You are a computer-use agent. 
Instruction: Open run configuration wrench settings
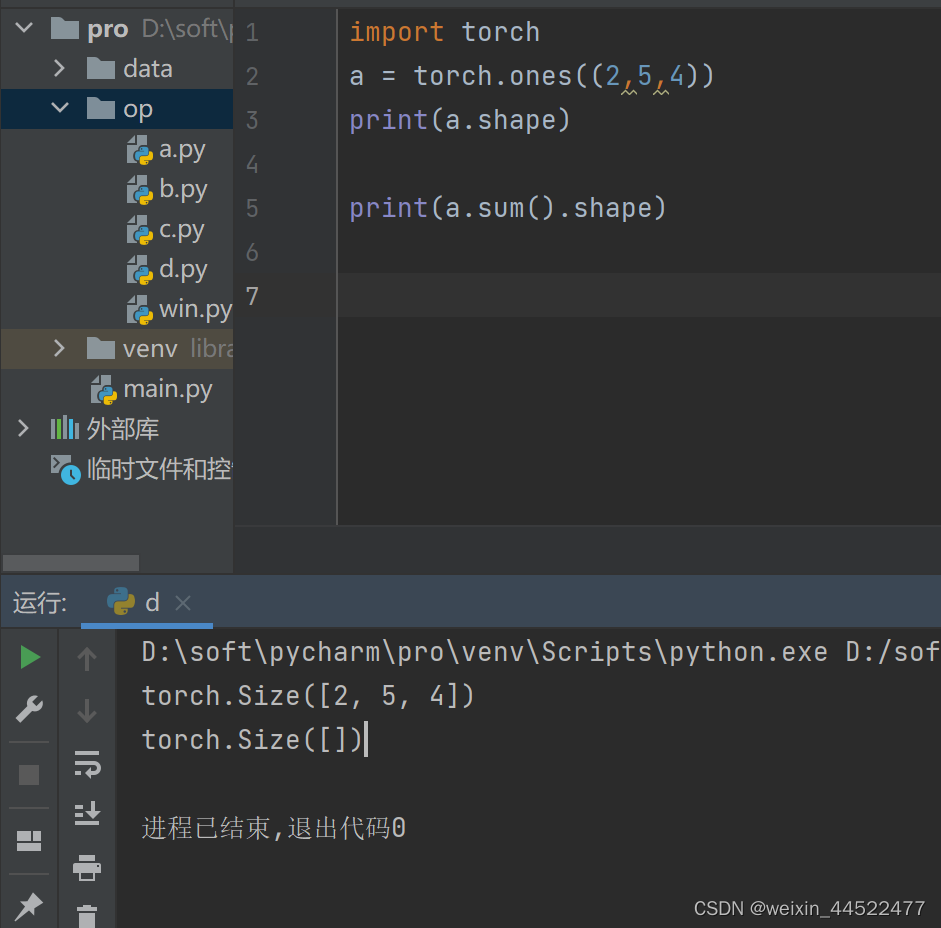click(29, 710)
